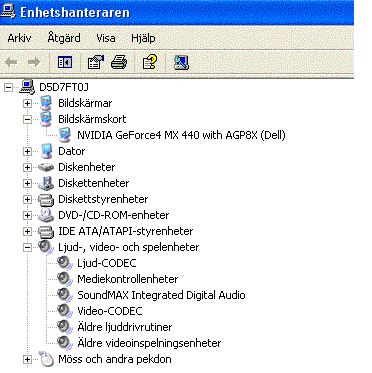Image resolution: width=372 pixels, height=373 pixels.
Task: Select the DVD-/CD-ROM-enheter label
Action: (x=114, y=215)
